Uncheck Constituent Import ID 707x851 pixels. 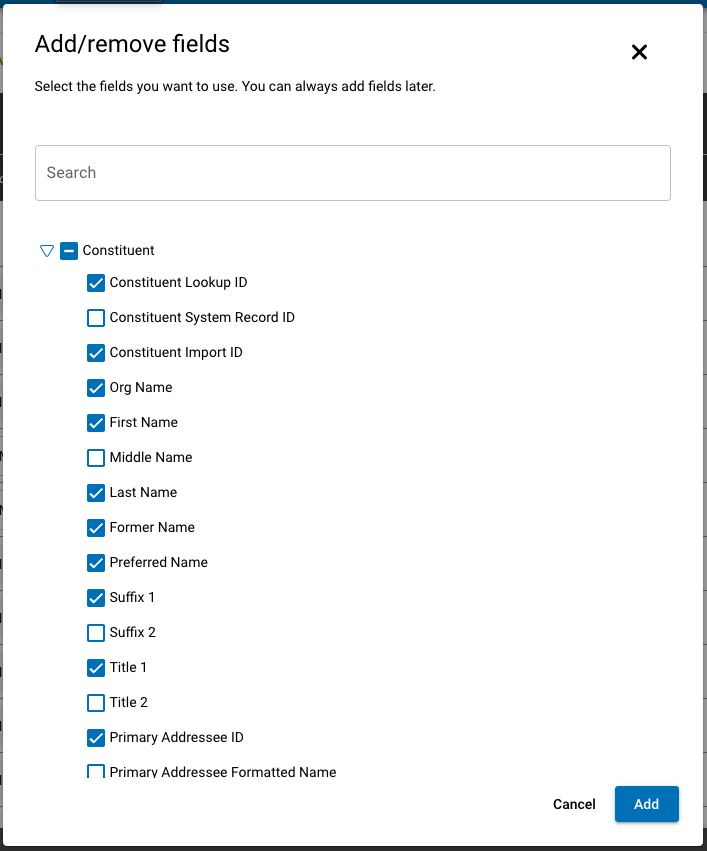click(96, 353)
